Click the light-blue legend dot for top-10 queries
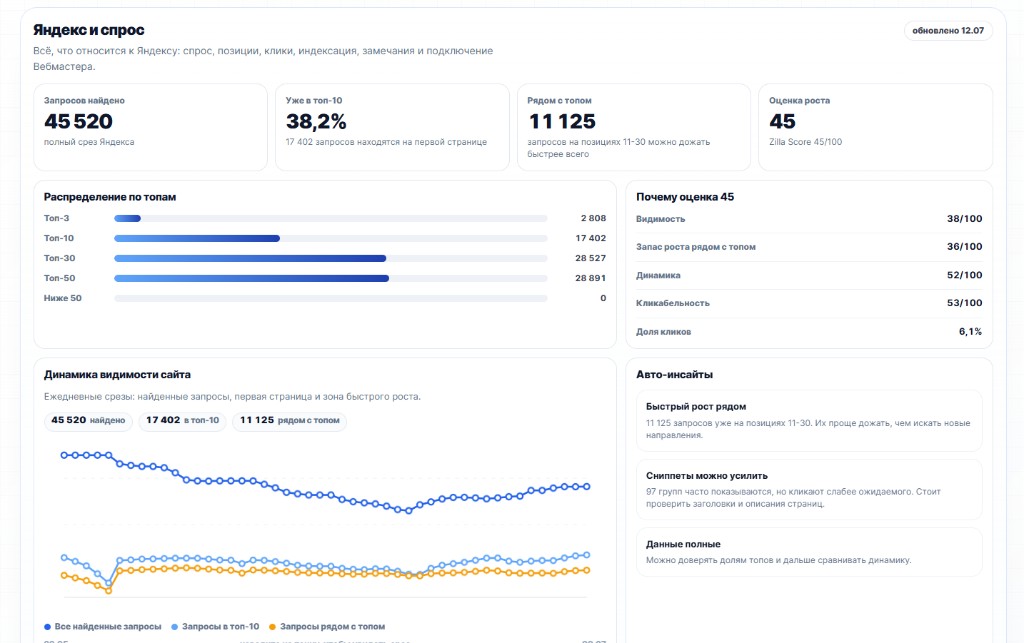Screen dimensions: 1024x643 [174, 627]
